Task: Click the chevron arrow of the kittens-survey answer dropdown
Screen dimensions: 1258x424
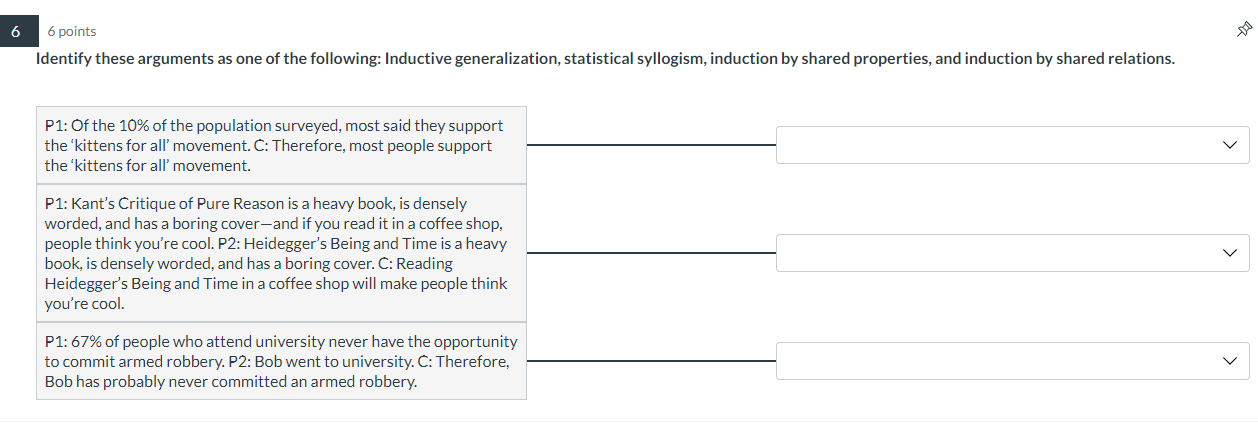Action: [x=1229, y=145]
